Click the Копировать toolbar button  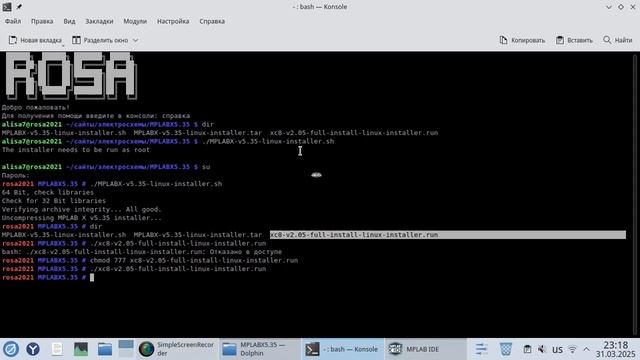[x=522, y=40]
